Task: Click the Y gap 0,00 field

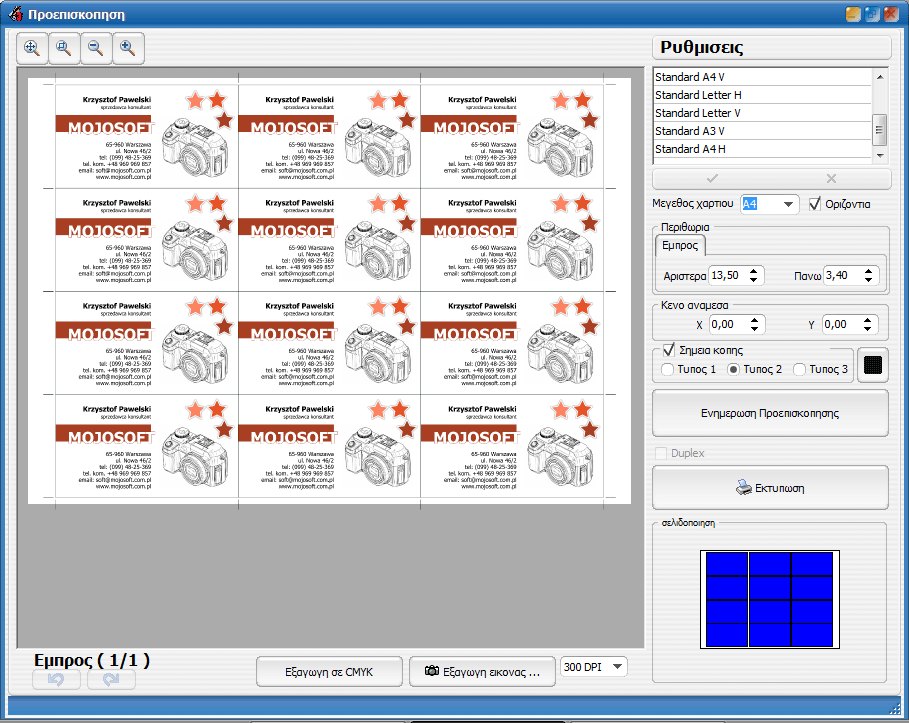Action: click(842, 324)
